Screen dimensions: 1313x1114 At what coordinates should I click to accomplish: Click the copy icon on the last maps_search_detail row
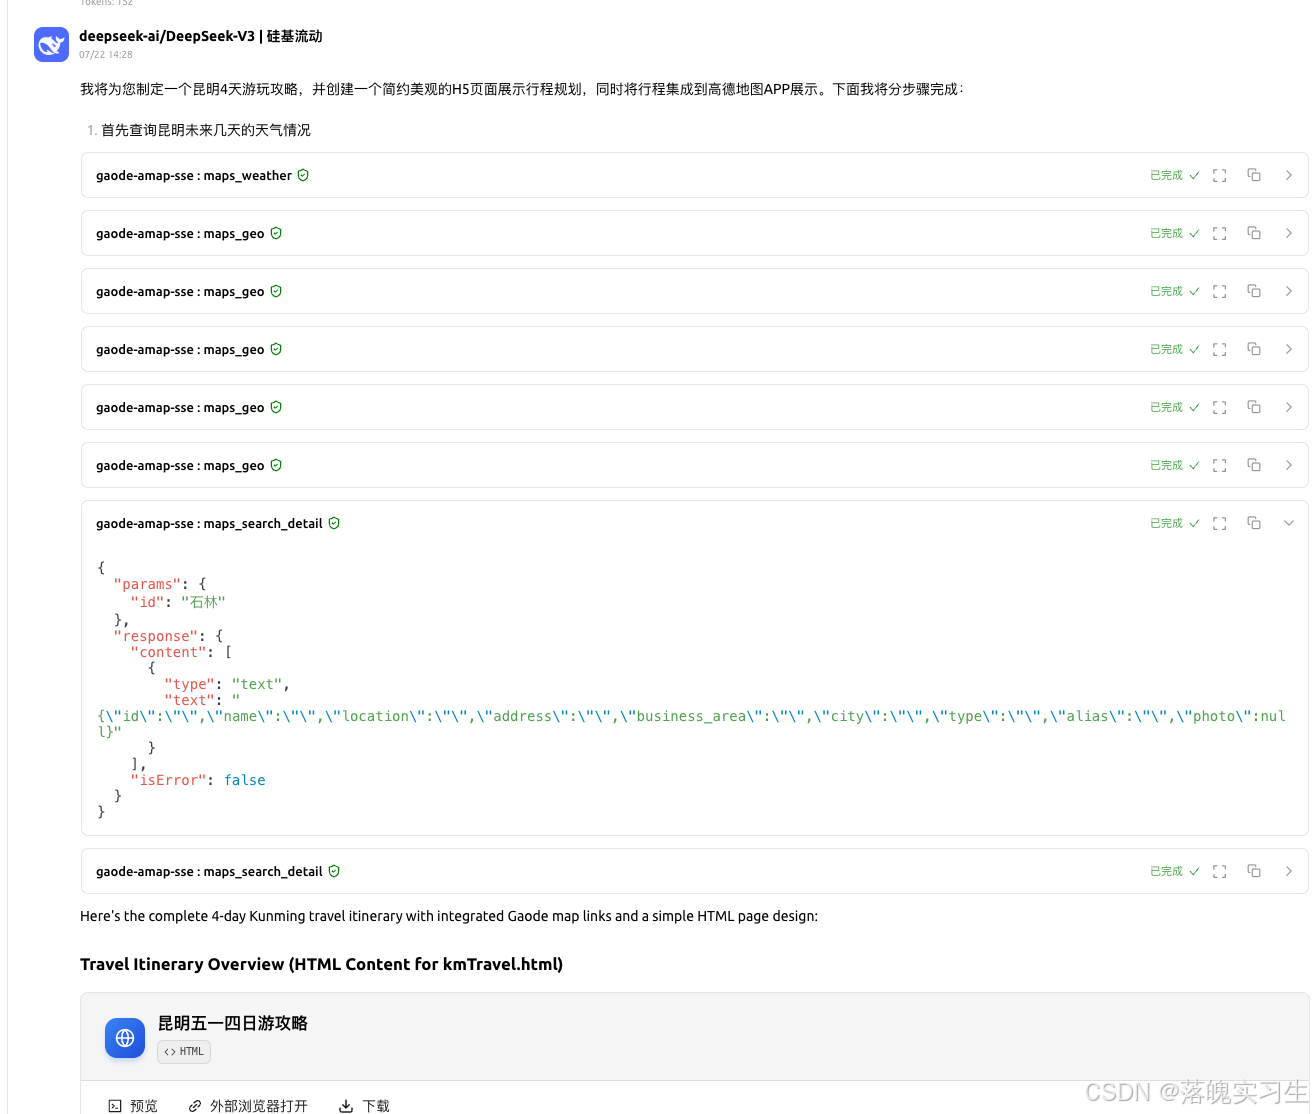1253,871
